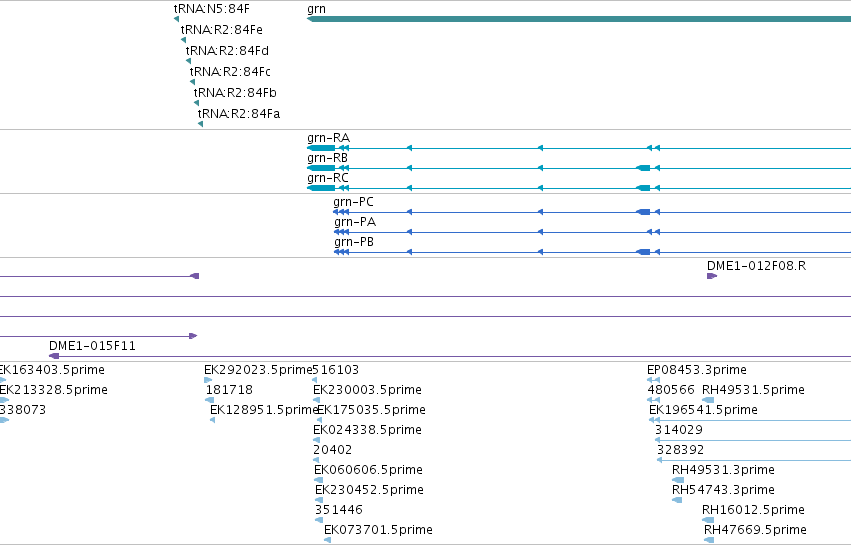851x545 pixels.
Task: Select the 516103 EST label
Action: [x=335, y=370]
